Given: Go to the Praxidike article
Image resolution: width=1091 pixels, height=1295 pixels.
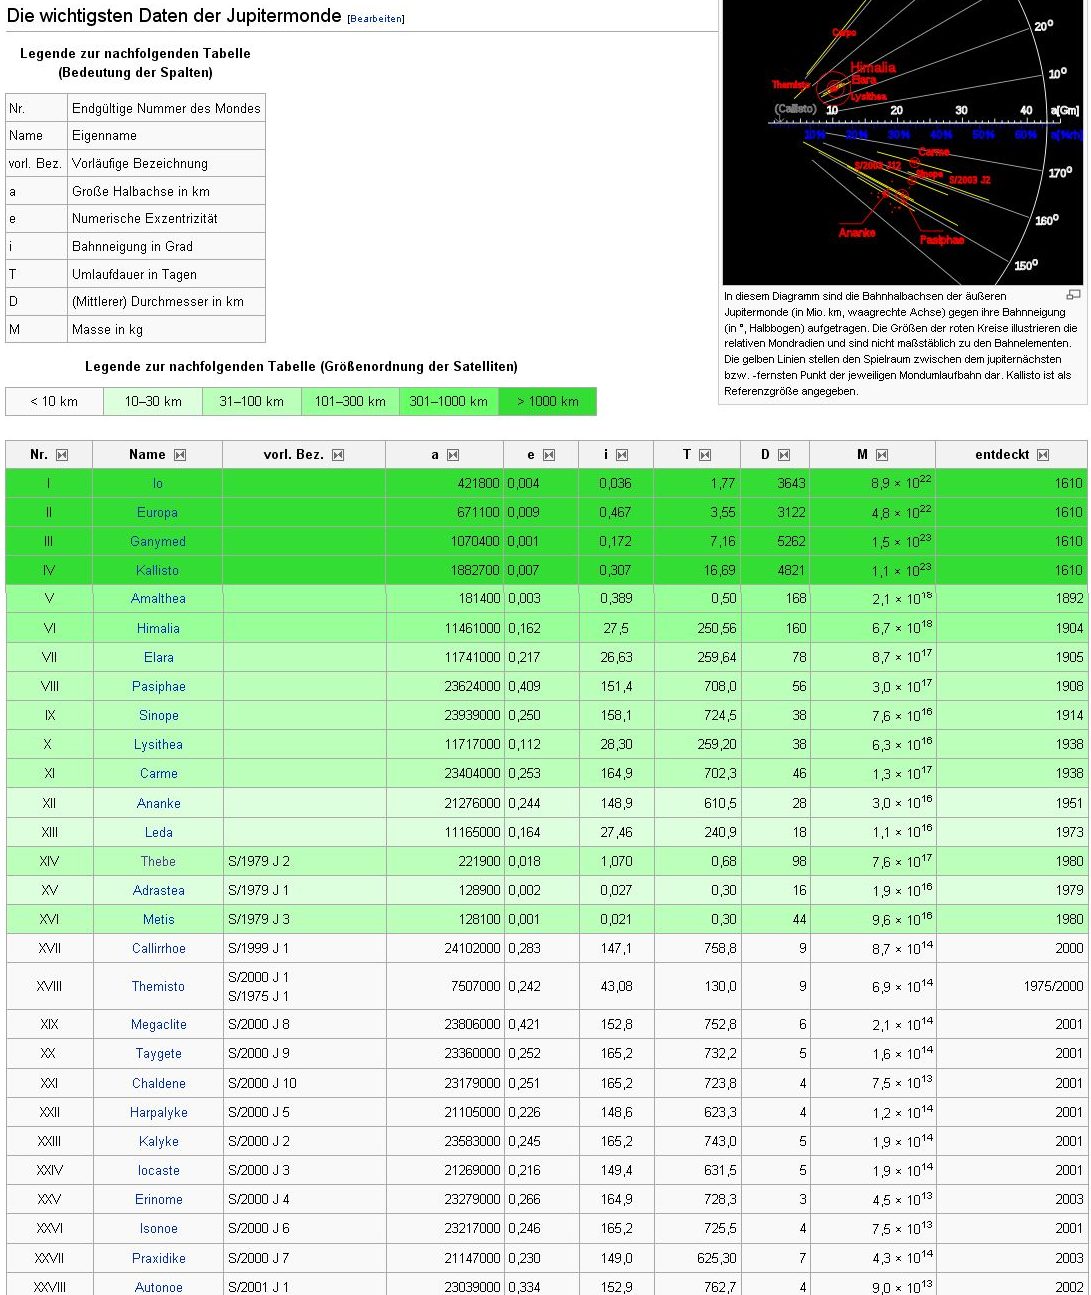Looking at the screenshot, I should click(158, 1258).
